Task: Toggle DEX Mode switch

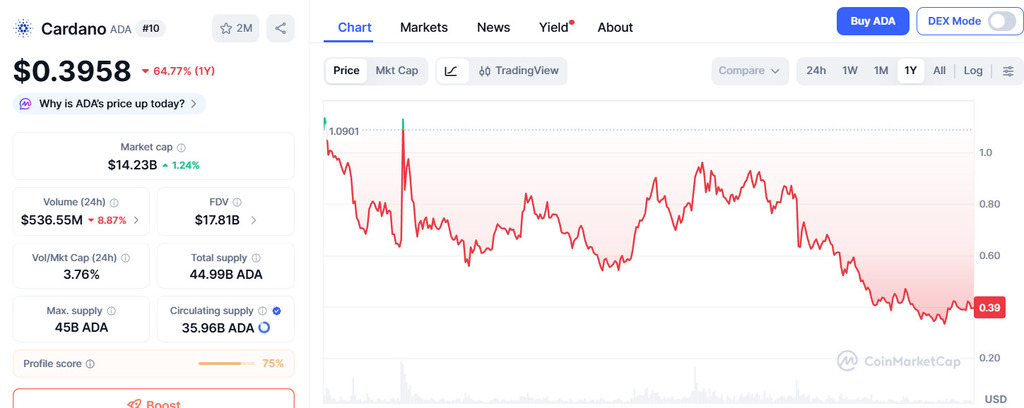Action: [x=1001, y=21]
